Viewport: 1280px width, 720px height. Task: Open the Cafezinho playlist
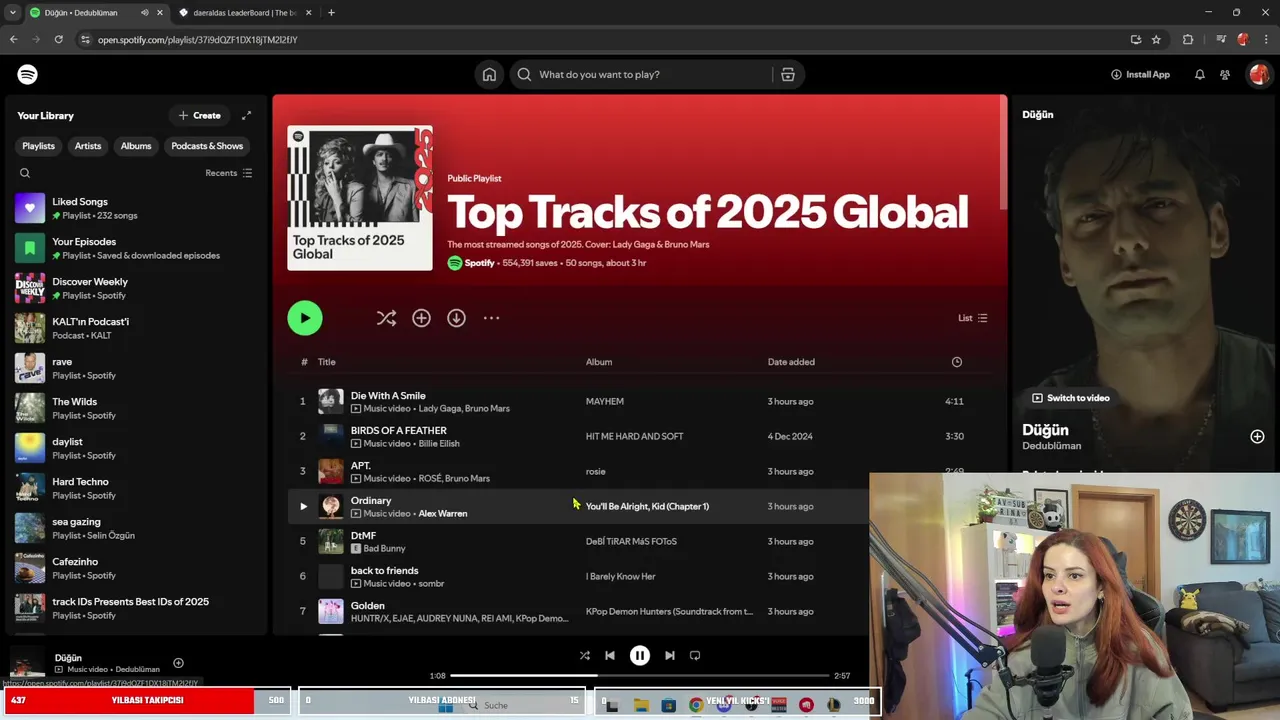click(x=135, y=568)
